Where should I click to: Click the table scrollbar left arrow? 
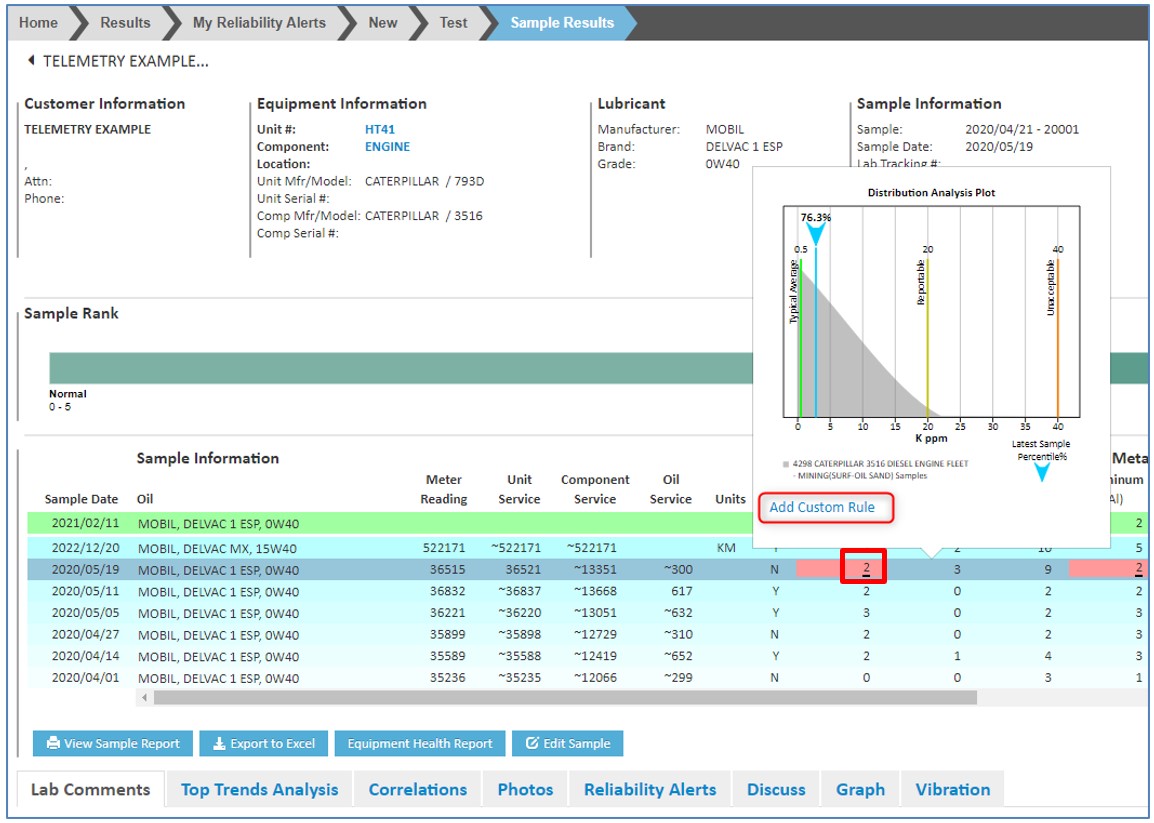144,697
